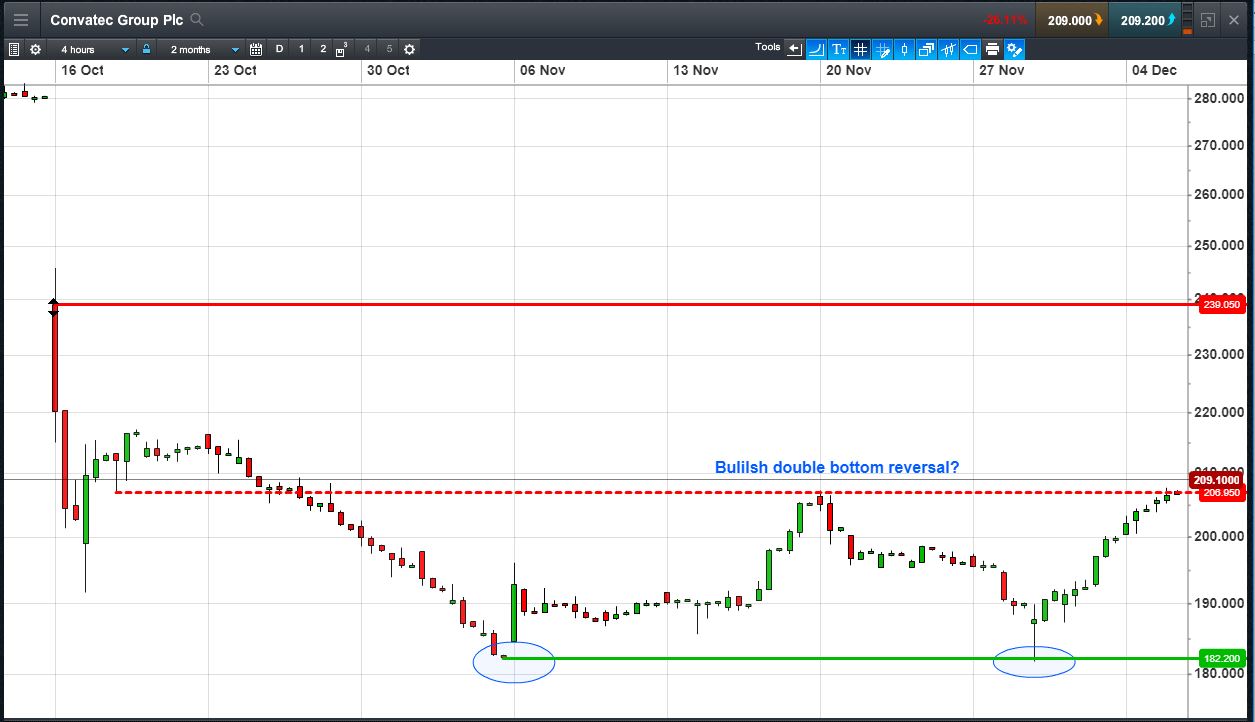Click the 06 Nov date label
The image size is (1255, 722).
[x=542, y=70]
